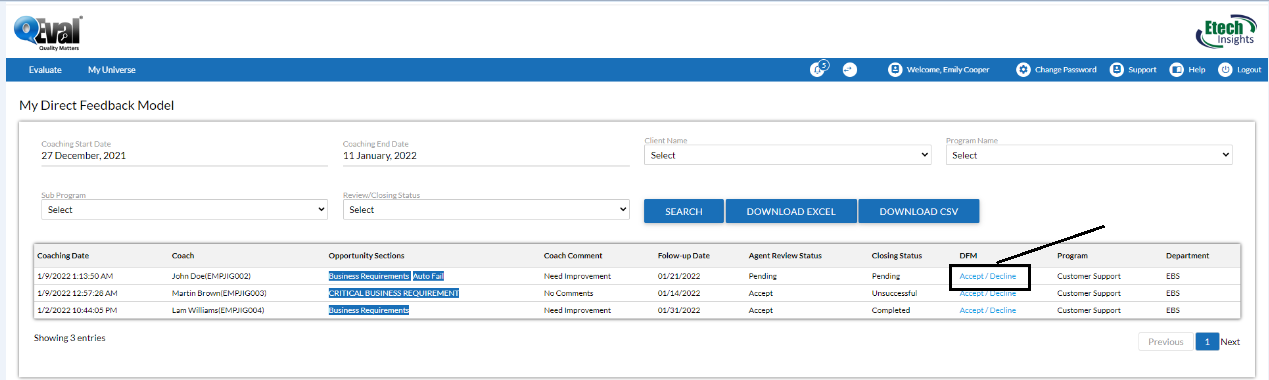Open the Client Name dropdown
The width and height of the screenshot is (1269, 380).
click(x=788, y=155)
